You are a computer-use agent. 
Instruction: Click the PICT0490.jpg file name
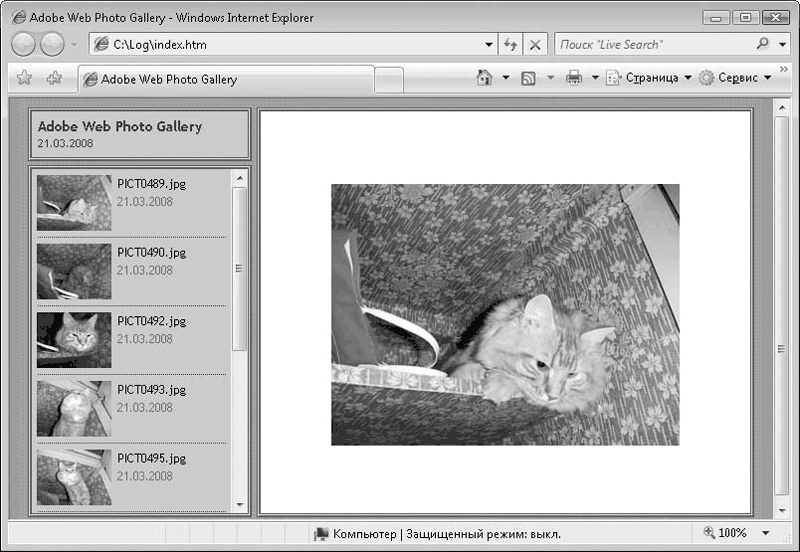[x=152, y=253]
